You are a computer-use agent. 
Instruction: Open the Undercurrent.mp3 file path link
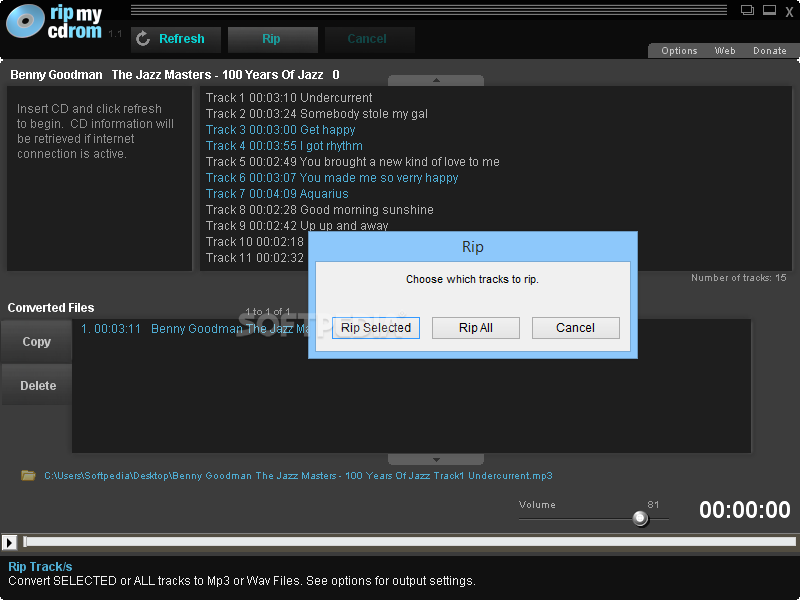point(298,476)
